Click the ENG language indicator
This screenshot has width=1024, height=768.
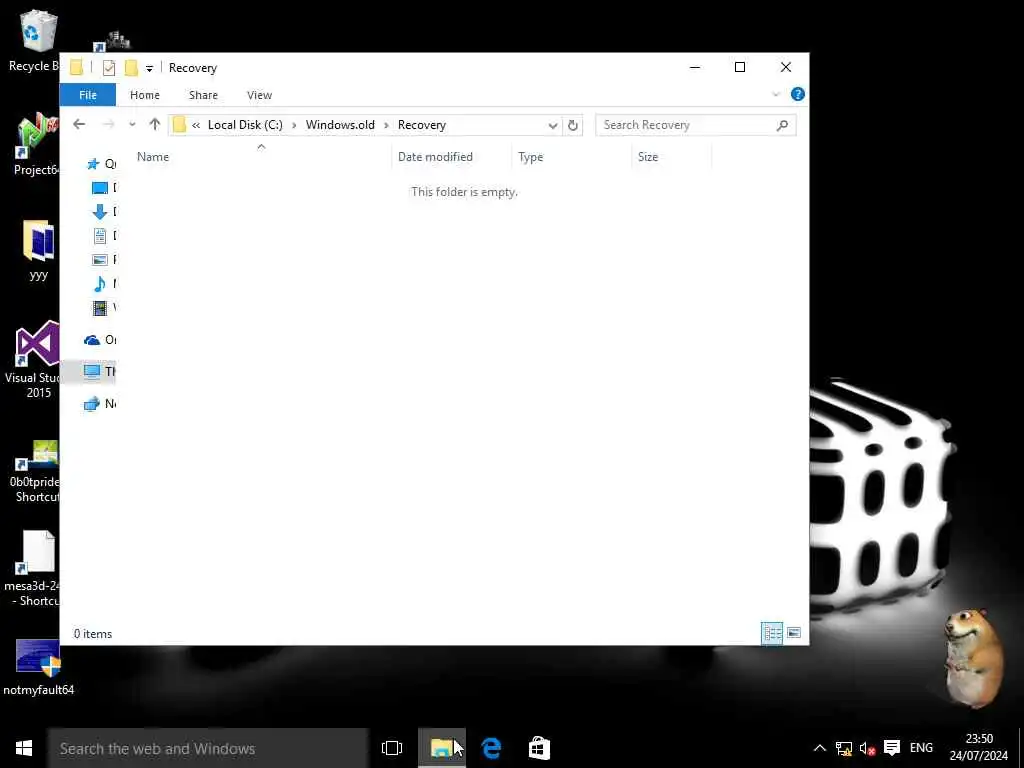921,748
